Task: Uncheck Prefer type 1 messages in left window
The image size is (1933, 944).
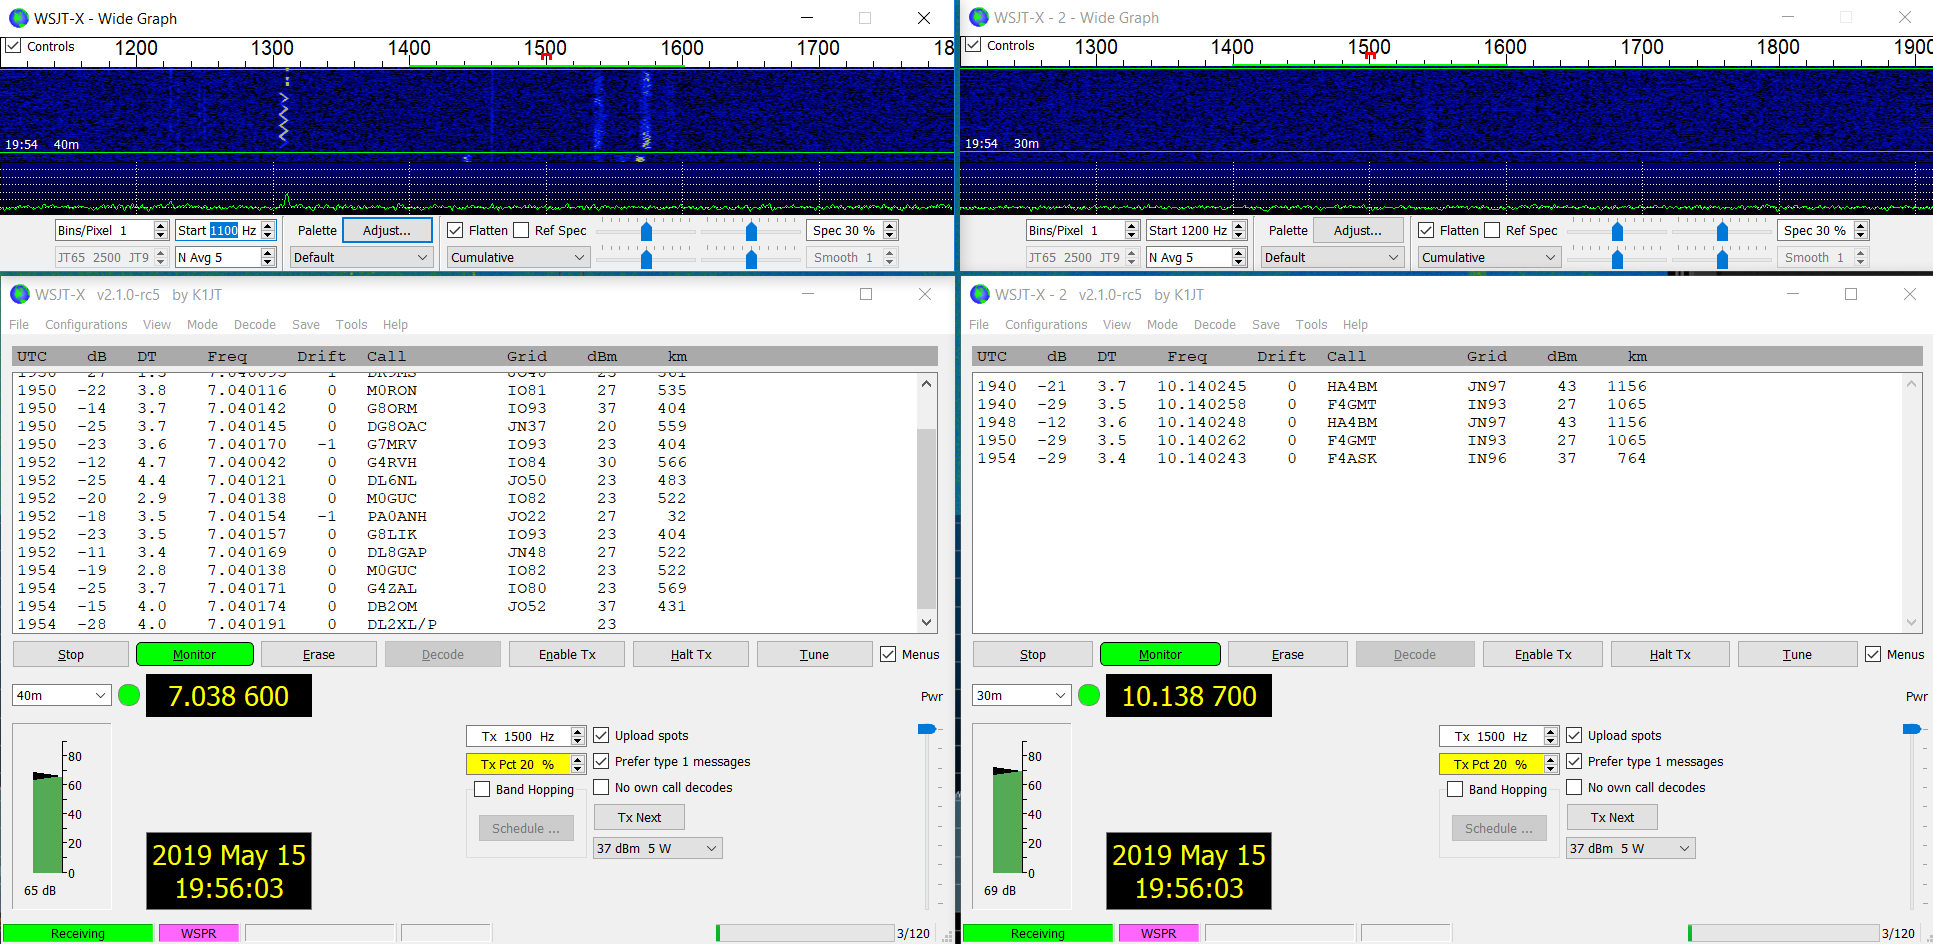Action: [601, 761]
